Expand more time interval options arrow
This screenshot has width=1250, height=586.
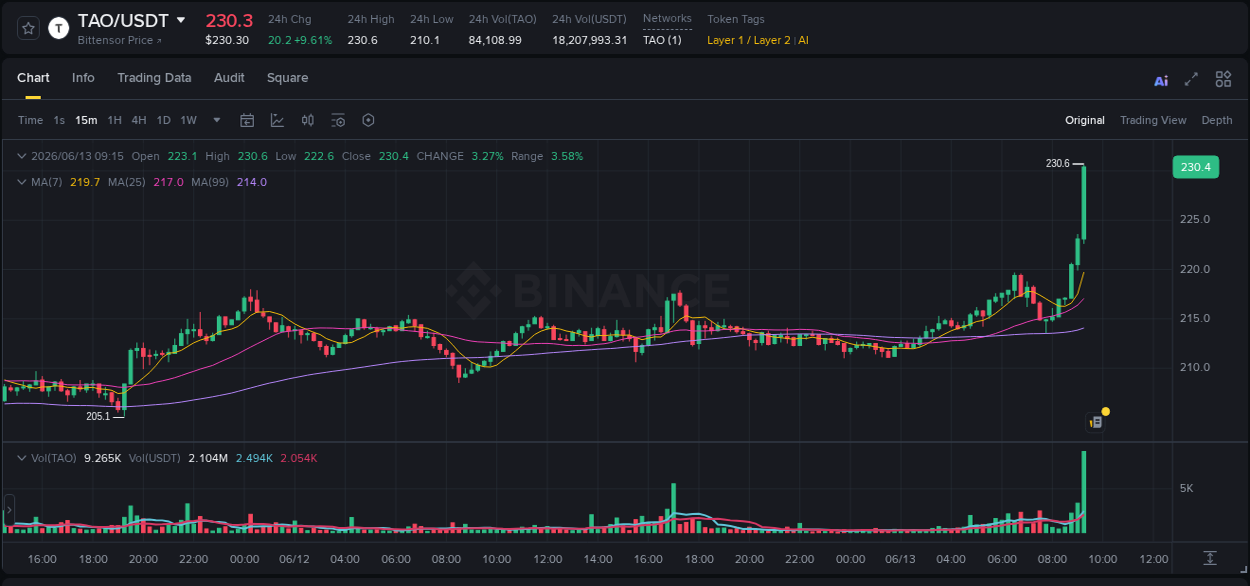coord(217,120)
